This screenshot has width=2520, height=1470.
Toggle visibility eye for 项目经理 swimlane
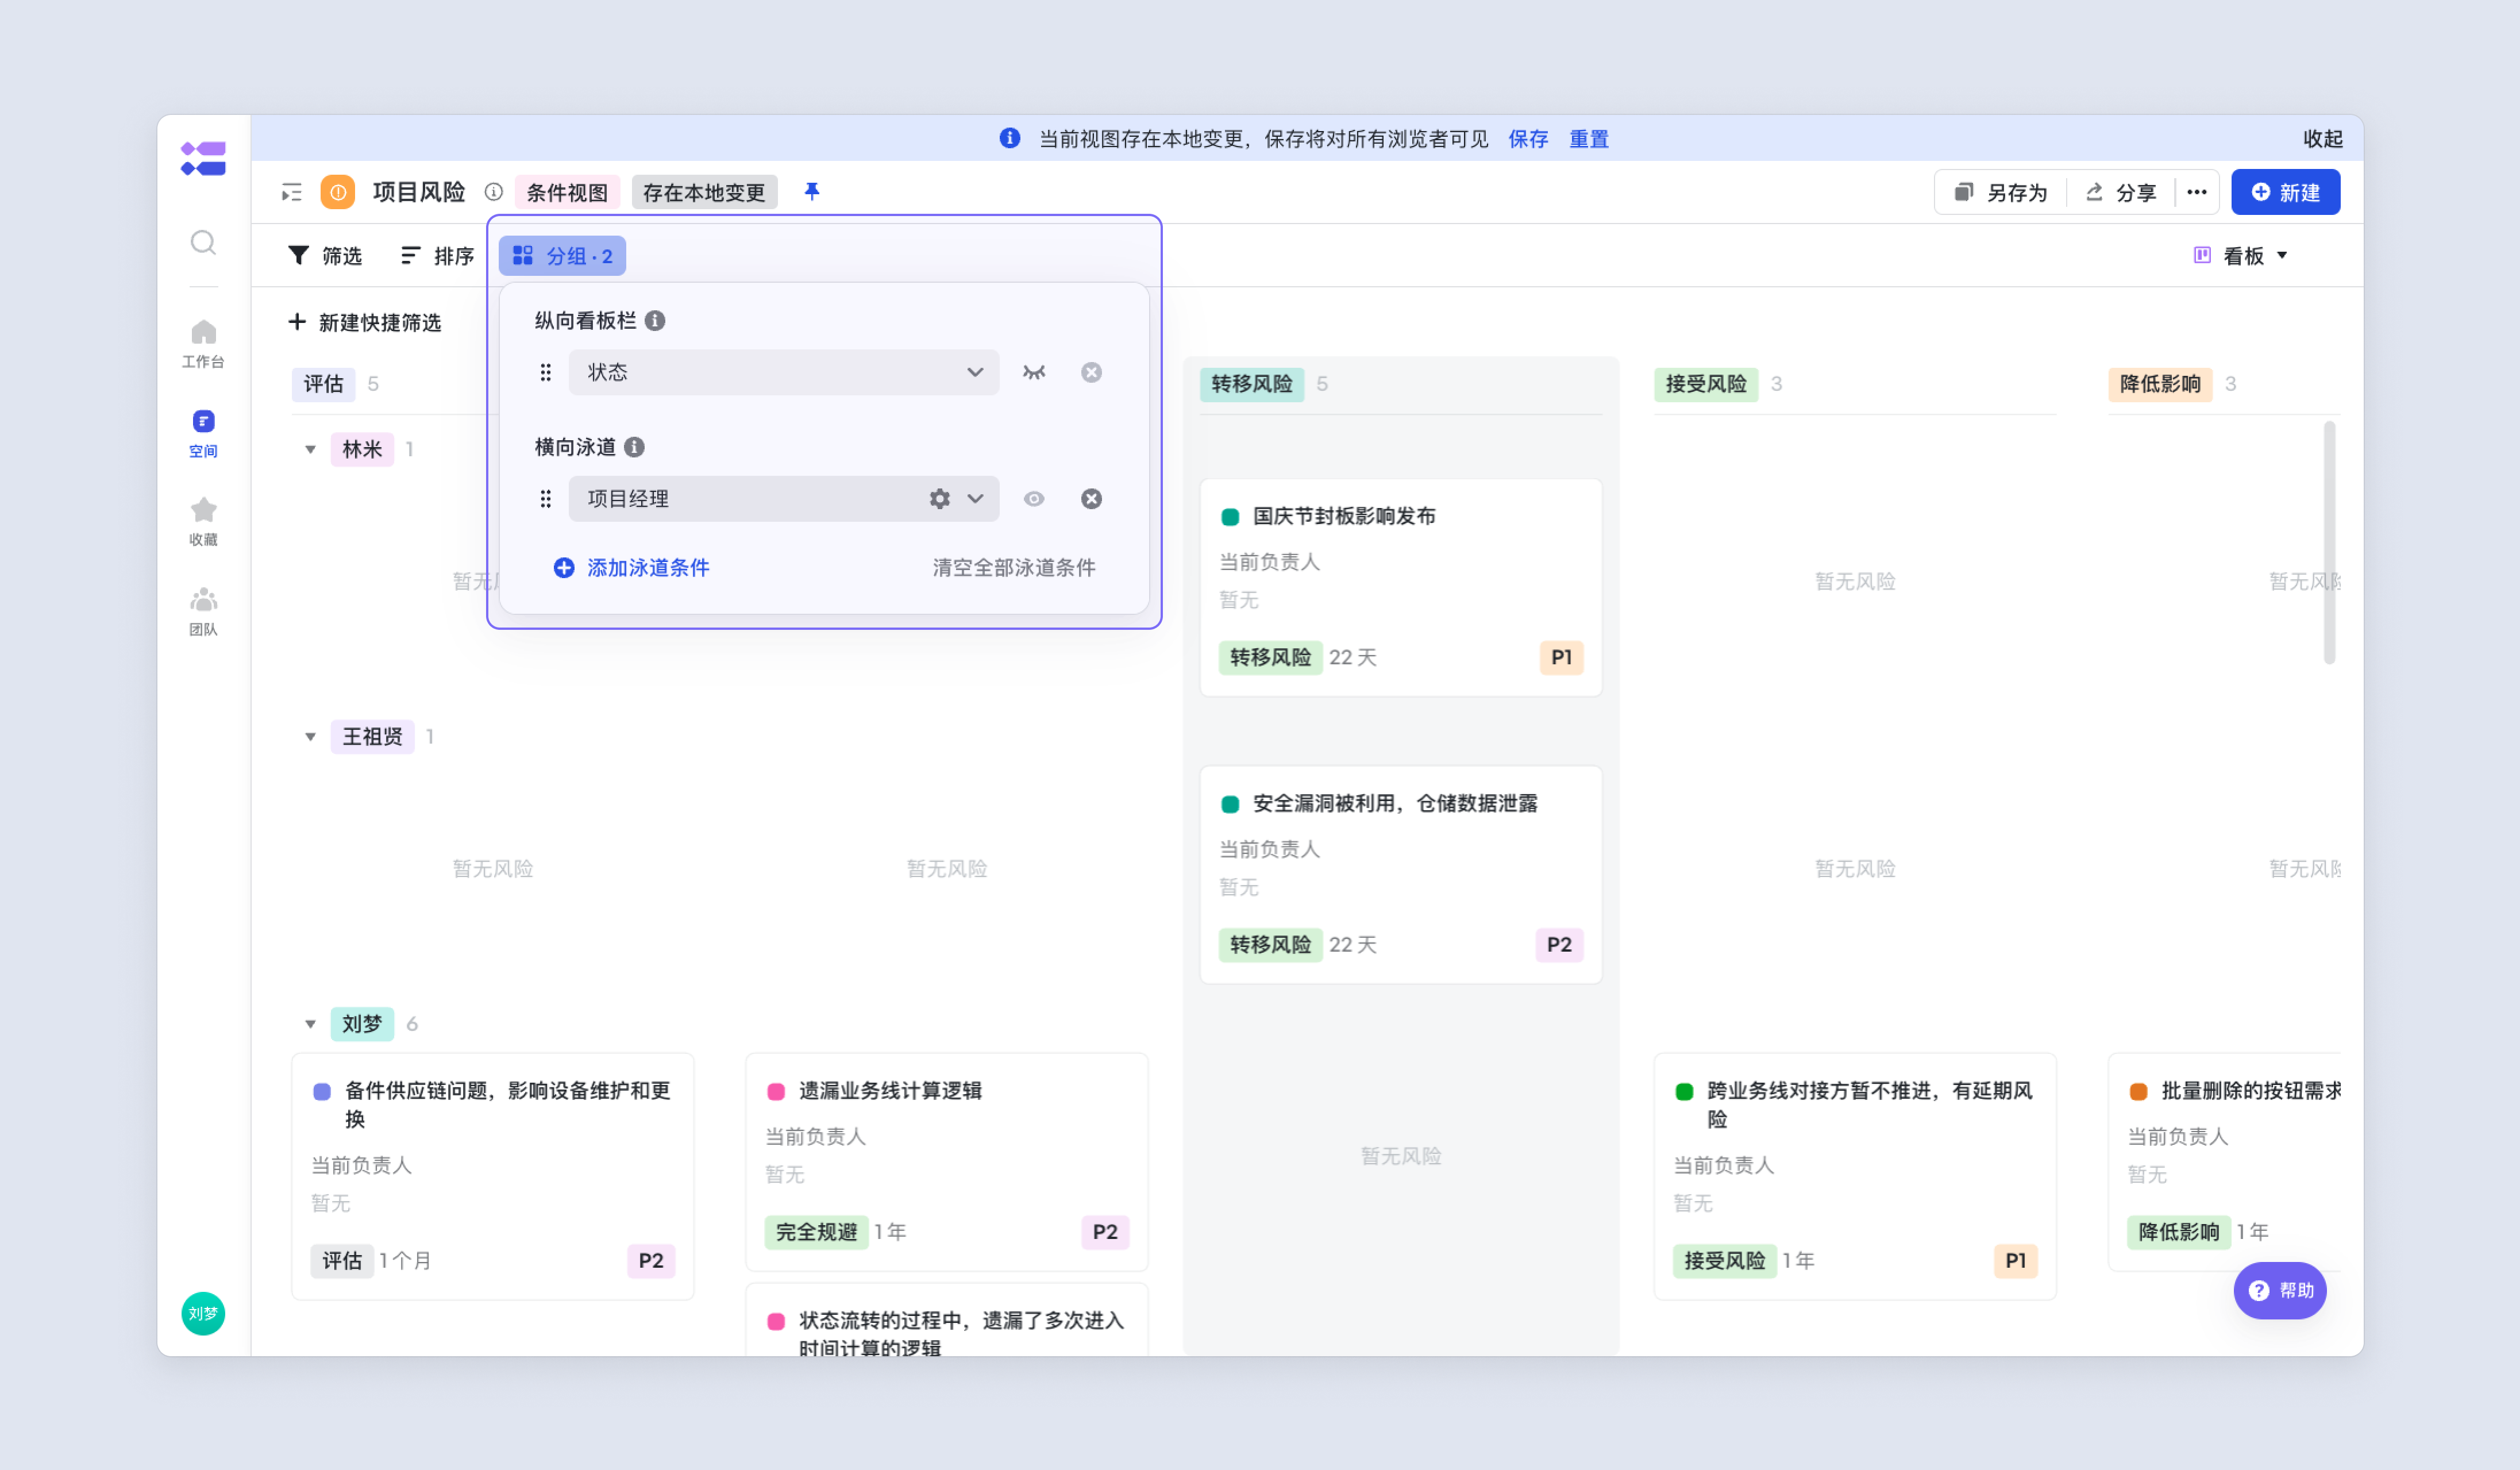1034,498
